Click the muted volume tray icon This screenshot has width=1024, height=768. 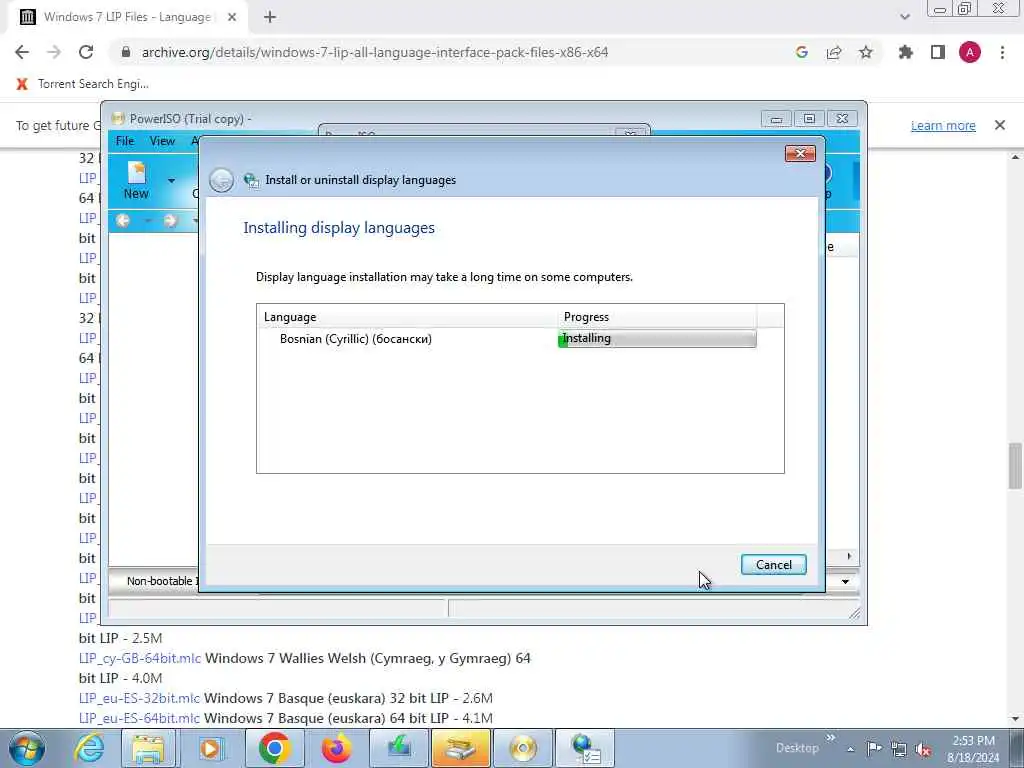pyautogui.click(x=923, y=749)
